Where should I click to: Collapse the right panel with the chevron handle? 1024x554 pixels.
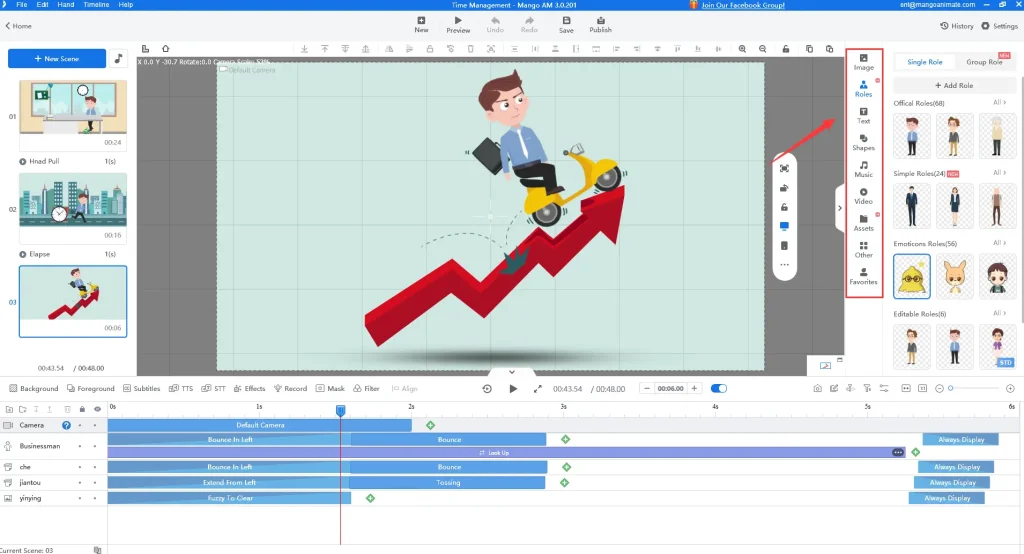839,208
